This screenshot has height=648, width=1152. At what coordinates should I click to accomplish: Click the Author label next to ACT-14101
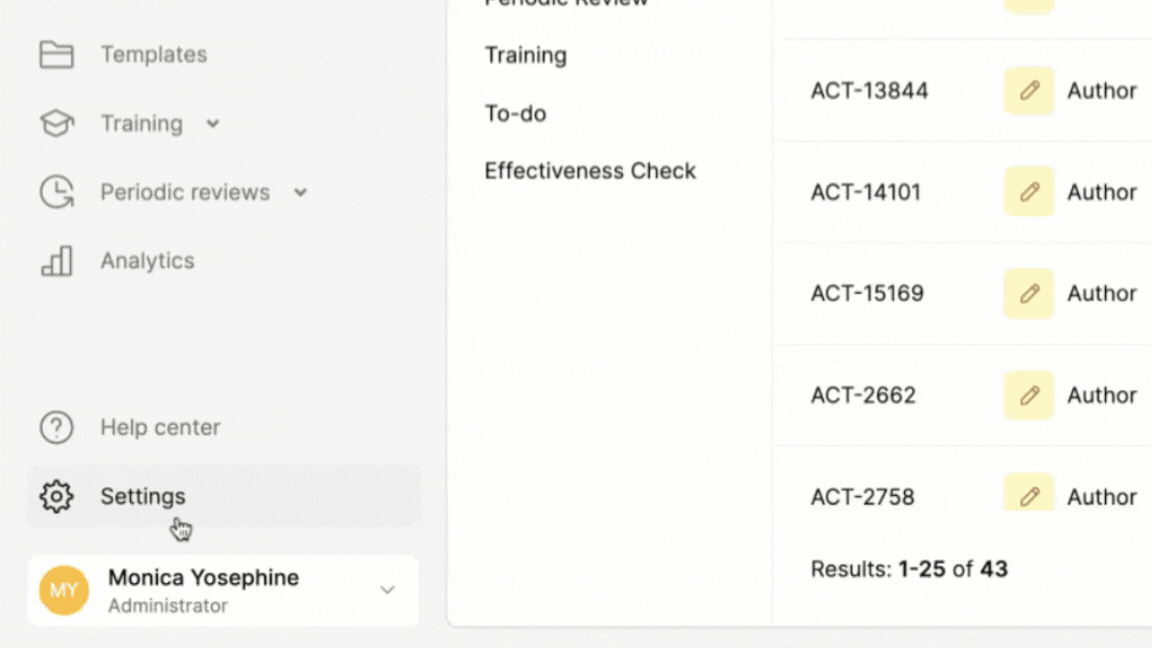tap(1102, 192)
